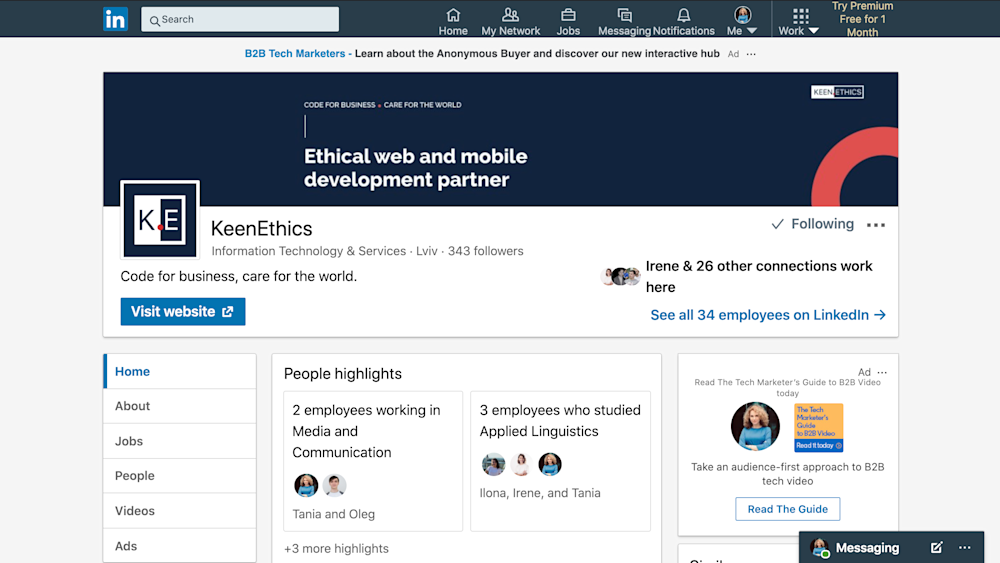This screenshot has height=563, width=1000.
Task: Open the Jobs briefcase icon
Action: pyautogui.click(x=568, y=22)
